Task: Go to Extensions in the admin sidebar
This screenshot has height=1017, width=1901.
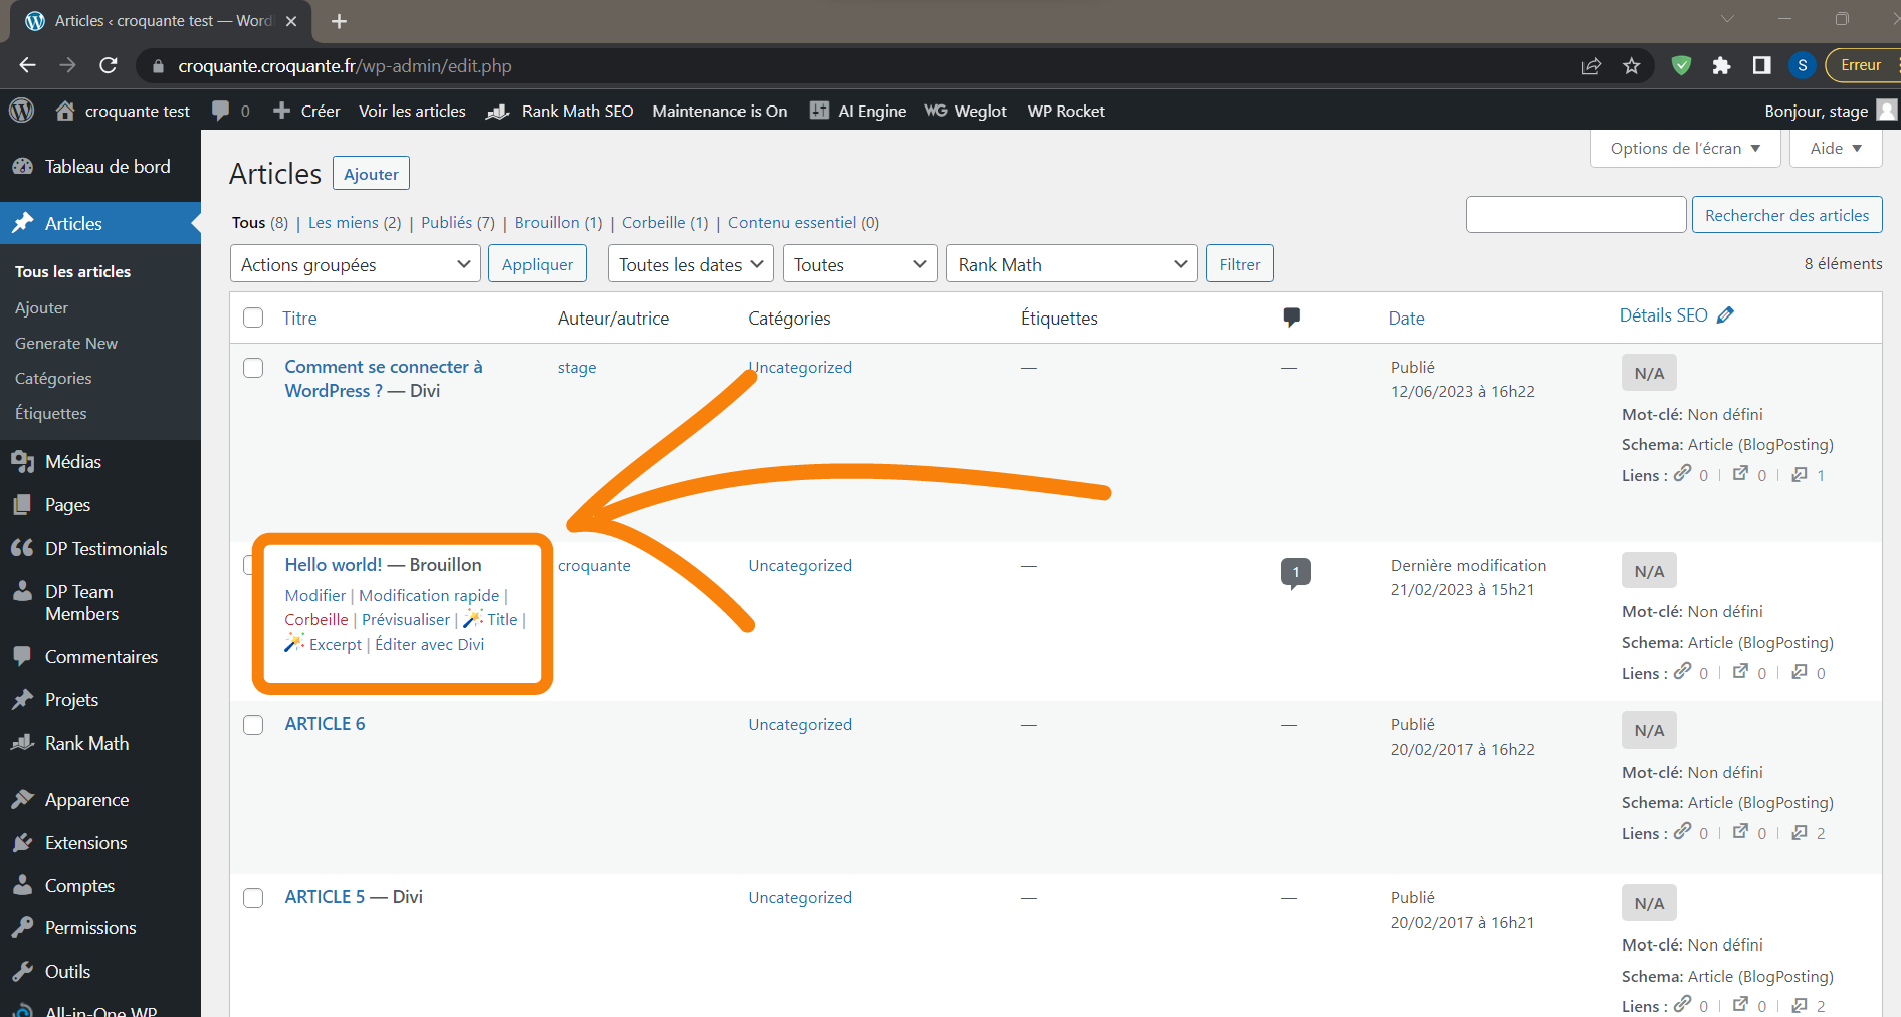Action: tap(86, 843)
